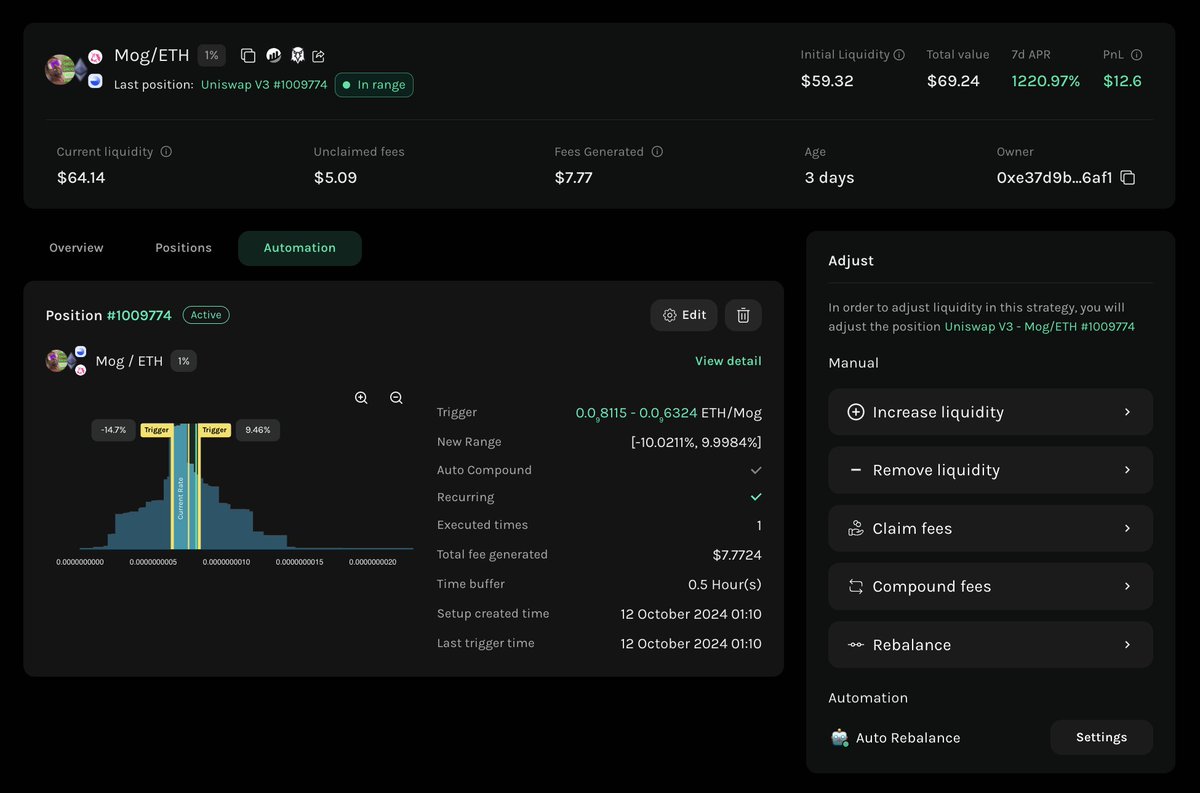
Task: Click the Uniswap protocol badge in header
Action: click(95, 57)
